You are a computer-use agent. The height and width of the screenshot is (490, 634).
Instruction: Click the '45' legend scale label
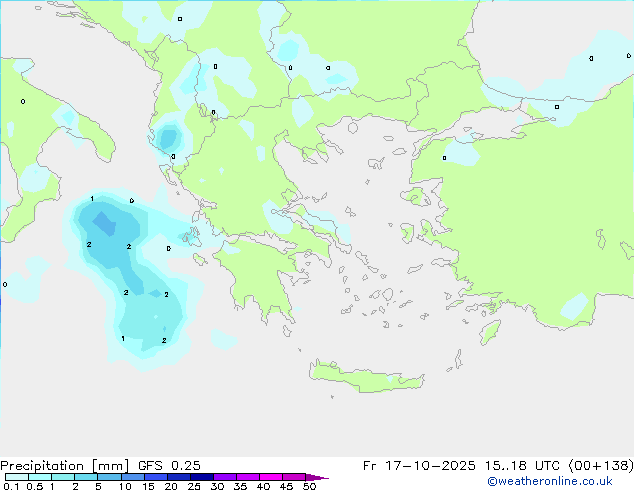(286, 486)
